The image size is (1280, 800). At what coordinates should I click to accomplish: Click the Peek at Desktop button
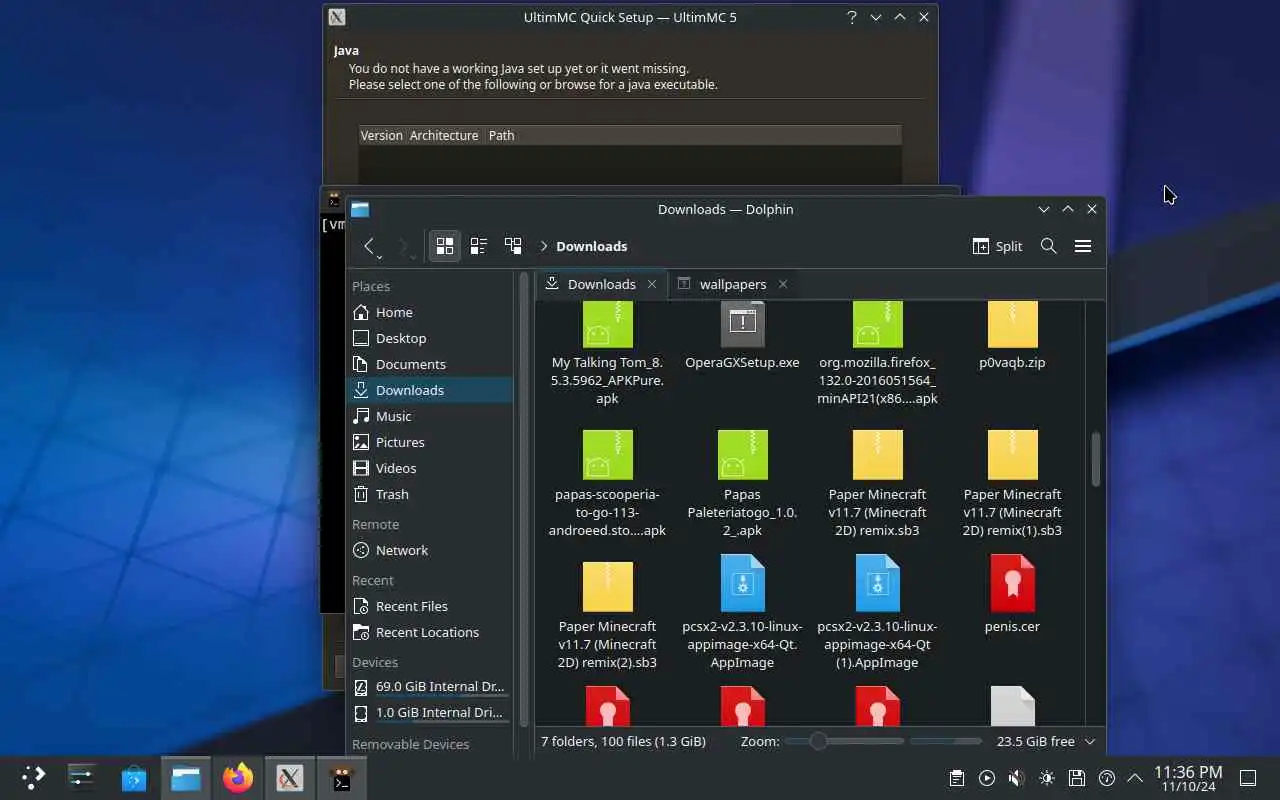click(x=1248, y=778)
